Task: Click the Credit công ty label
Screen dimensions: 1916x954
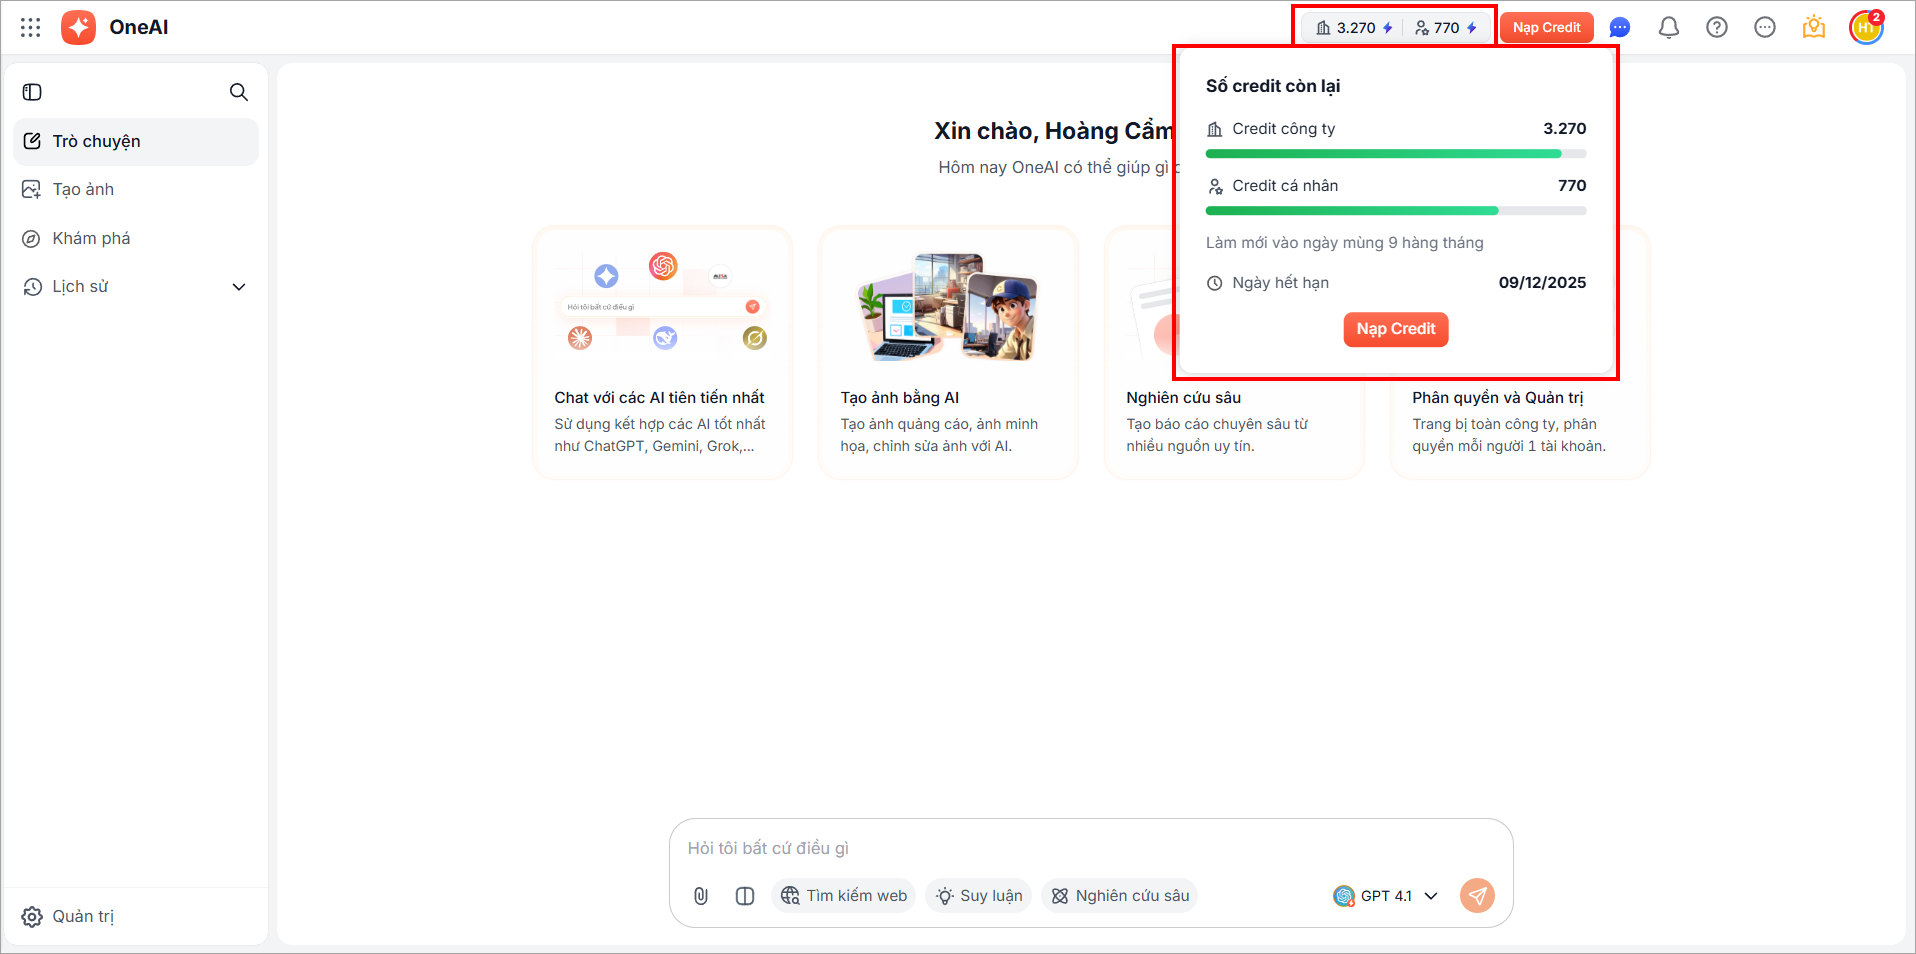Action: (x=1283, y=129)
